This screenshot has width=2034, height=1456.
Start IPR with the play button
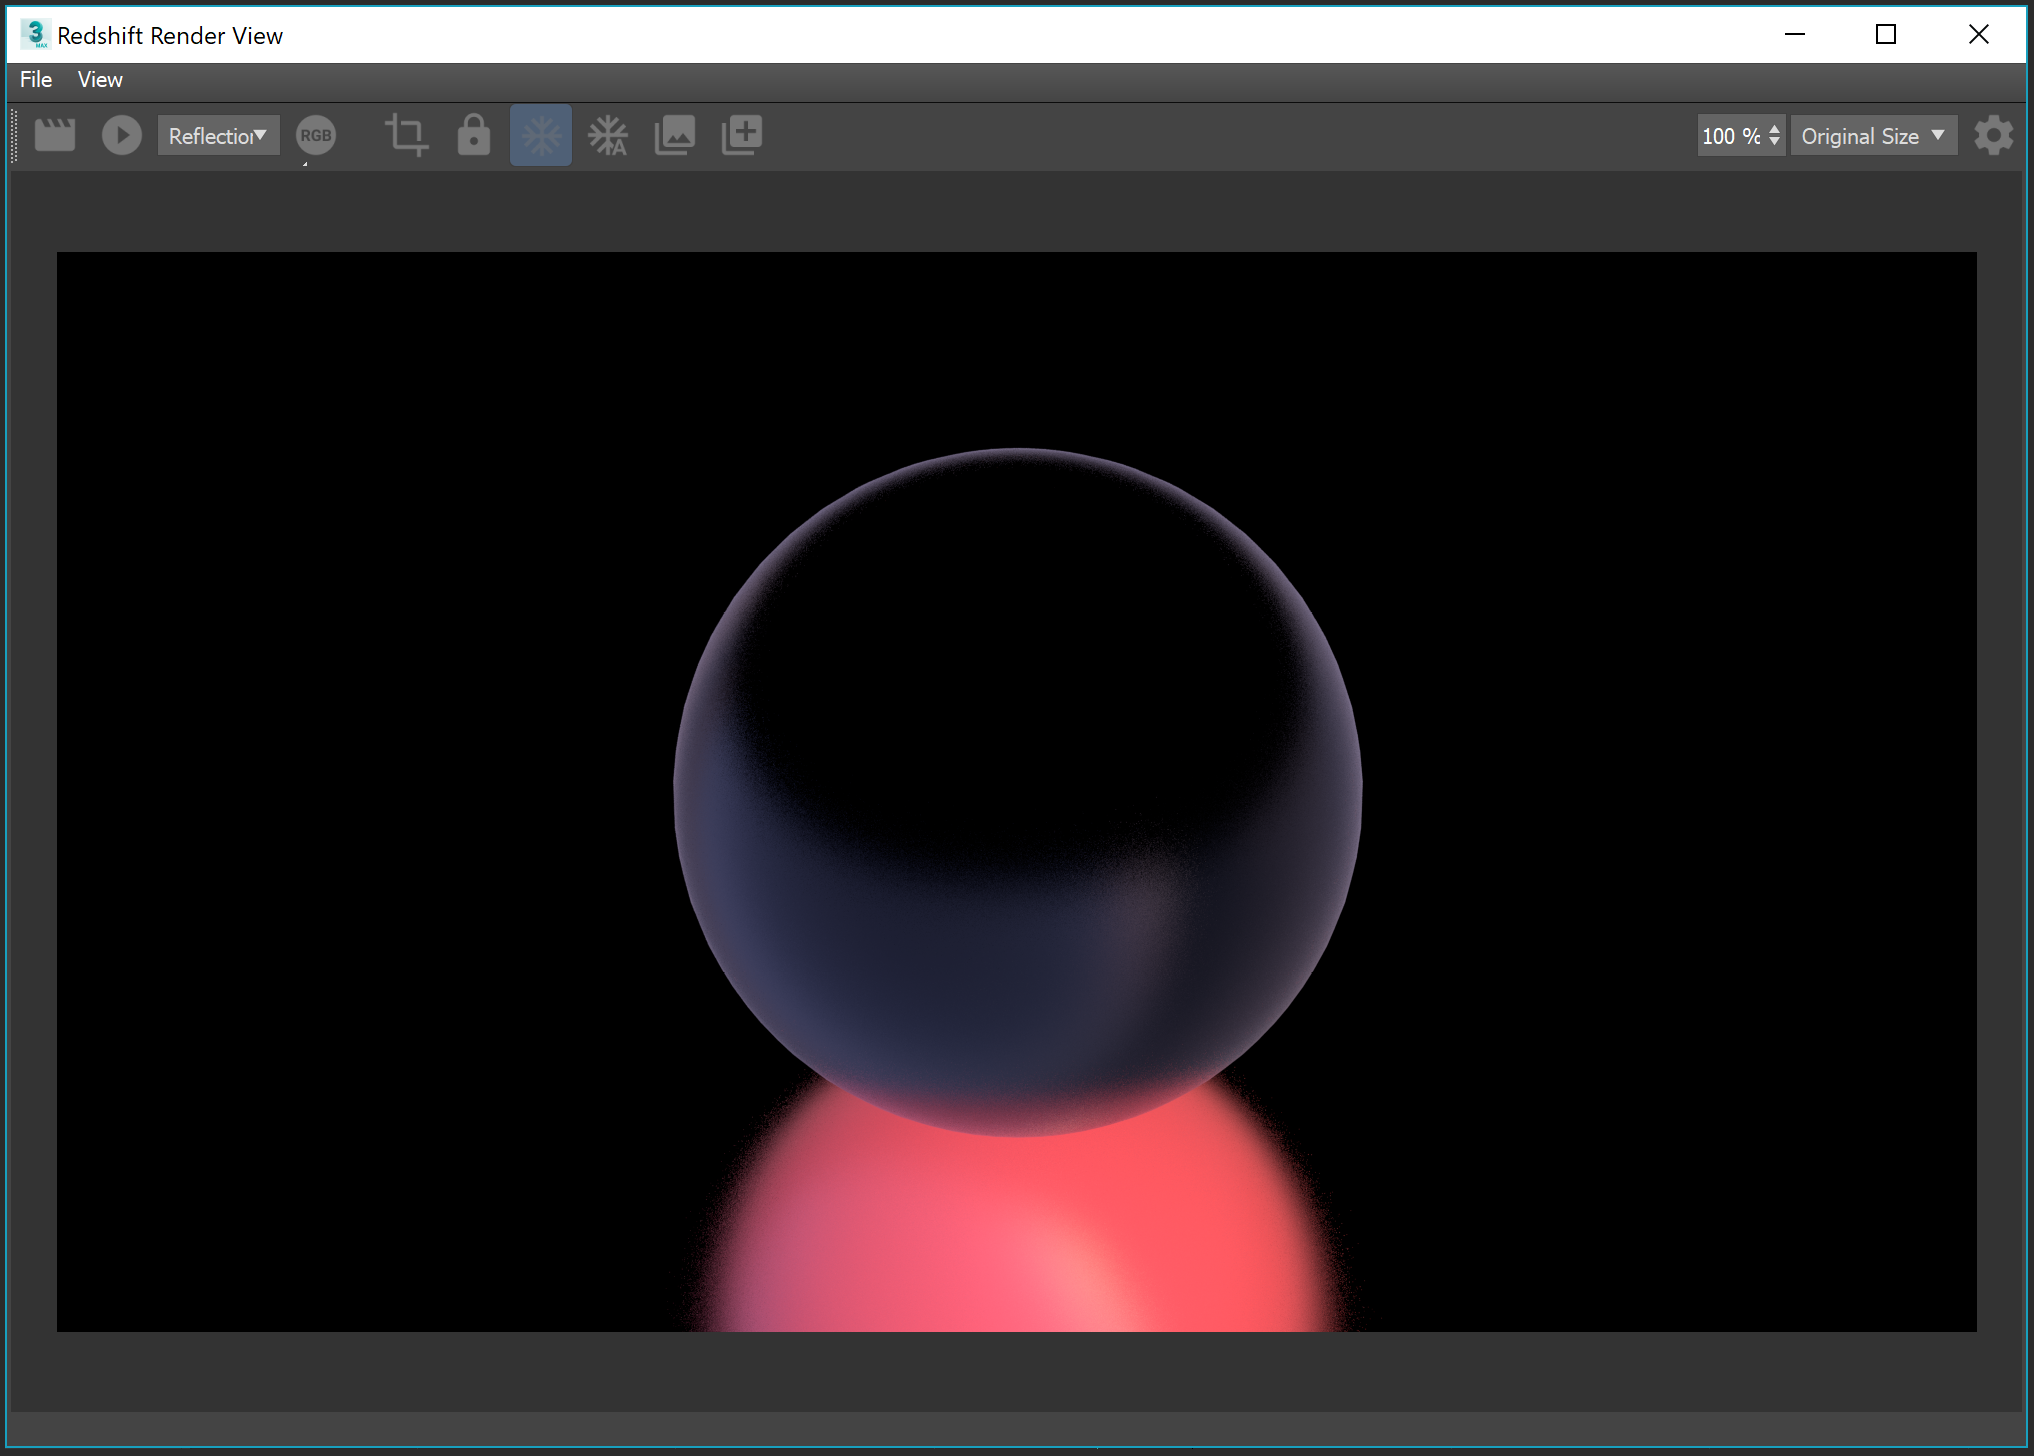[122, 135]
